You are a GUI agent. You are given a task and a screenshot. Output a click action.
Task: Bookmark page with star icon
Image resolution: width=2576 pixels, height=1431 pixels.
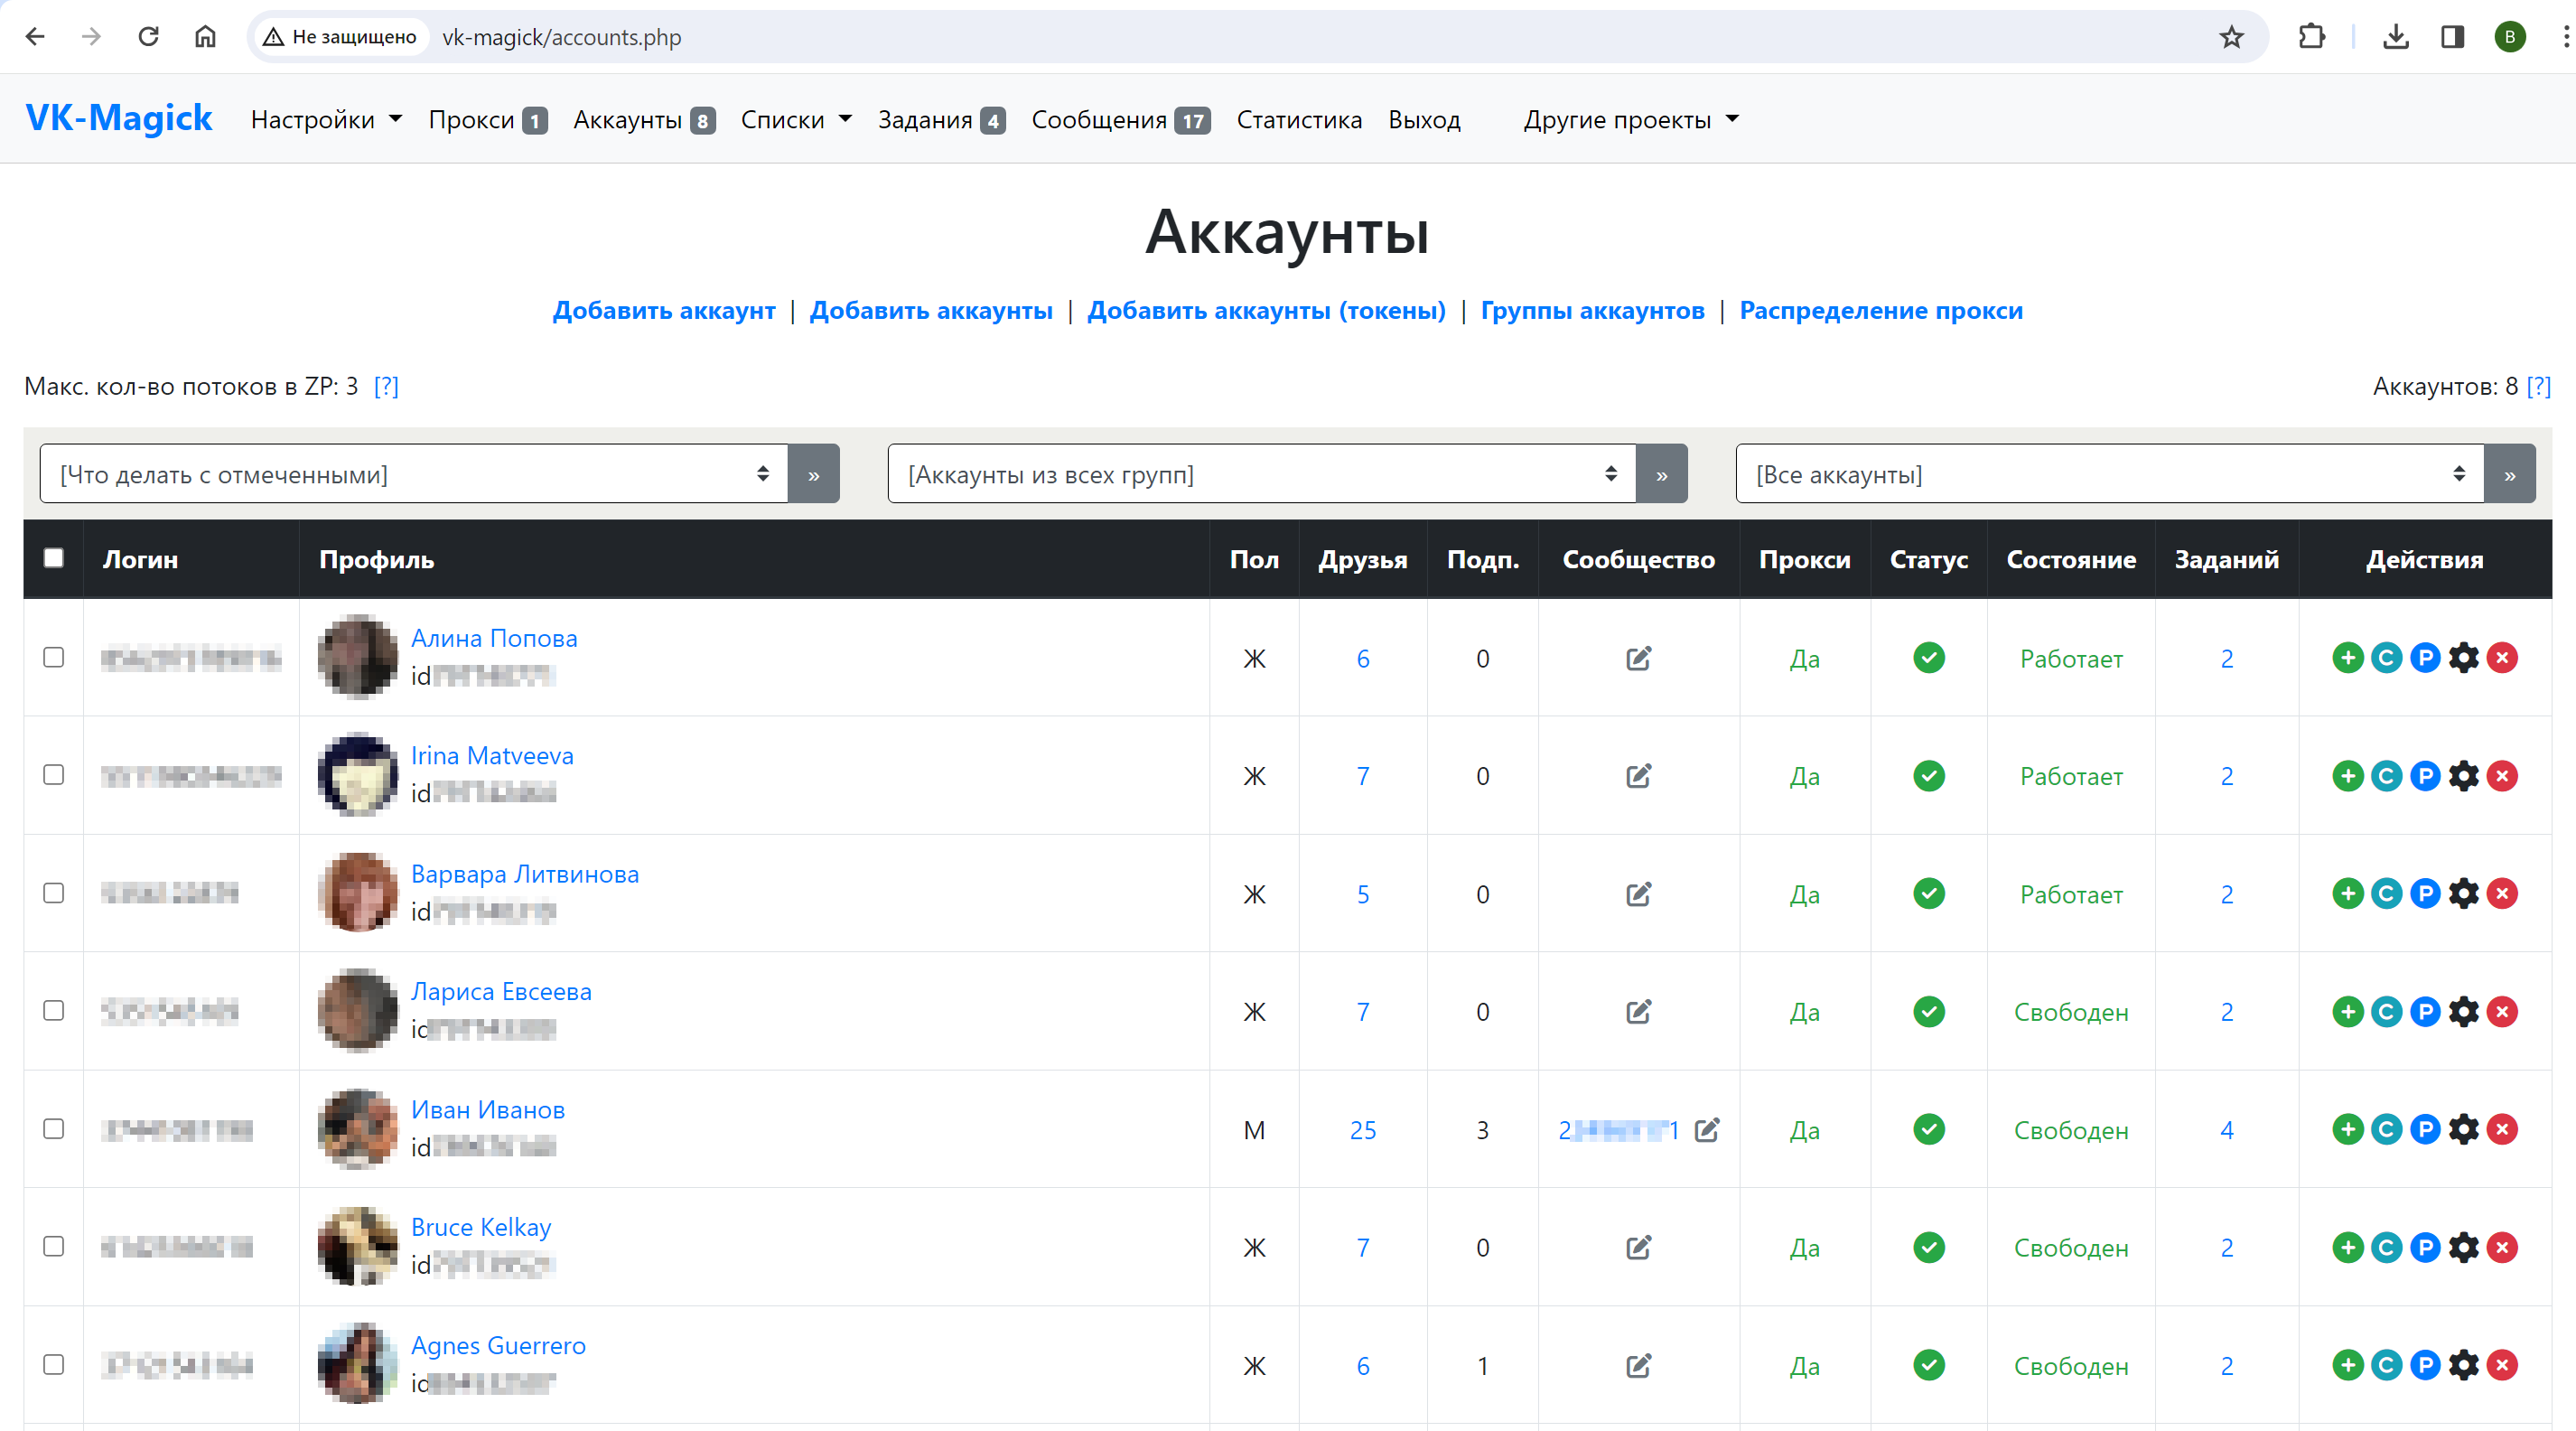click(2231, 37)
